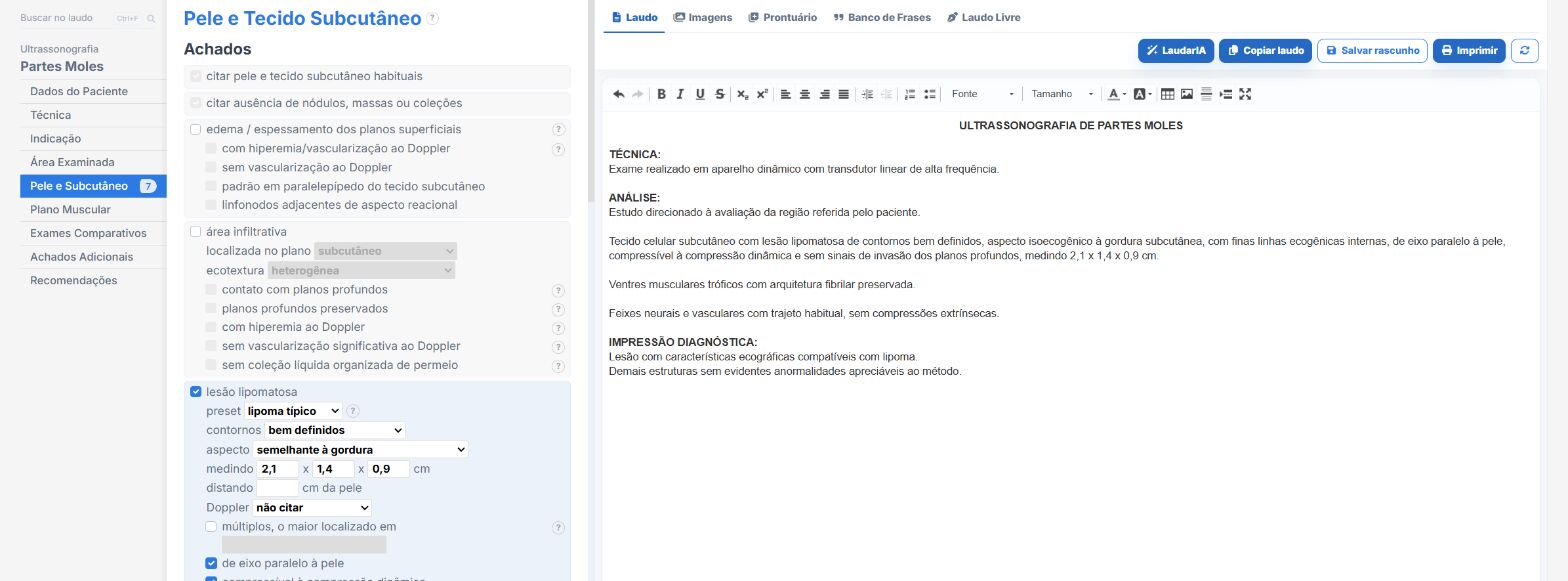
Task: Check múltiplos, o maior localizado em
Action: (x=211, y=527)
